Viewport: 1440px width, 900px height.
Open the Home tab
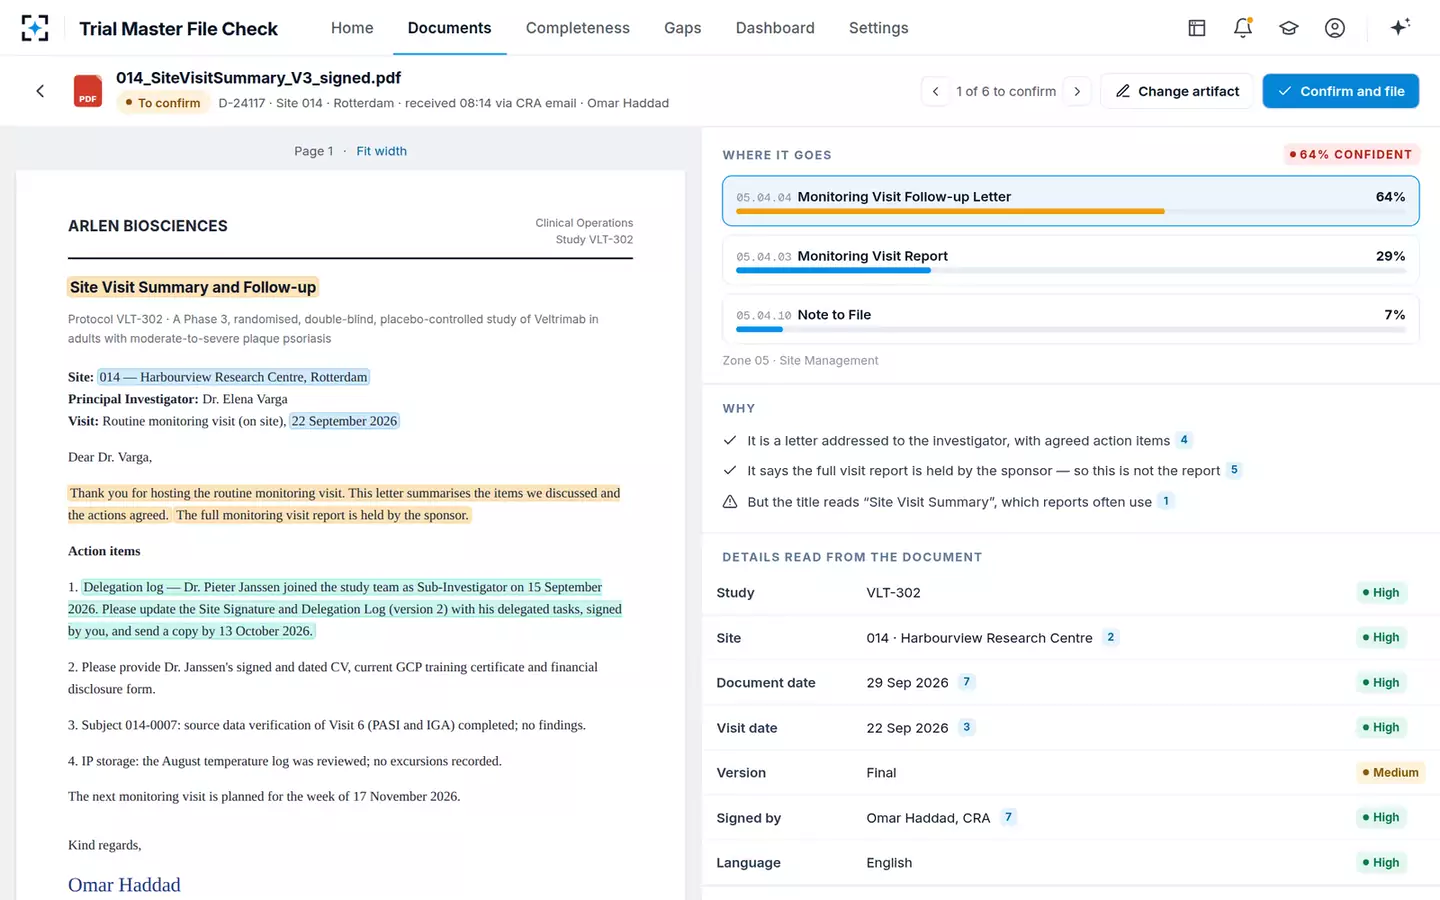coord(352,28)
